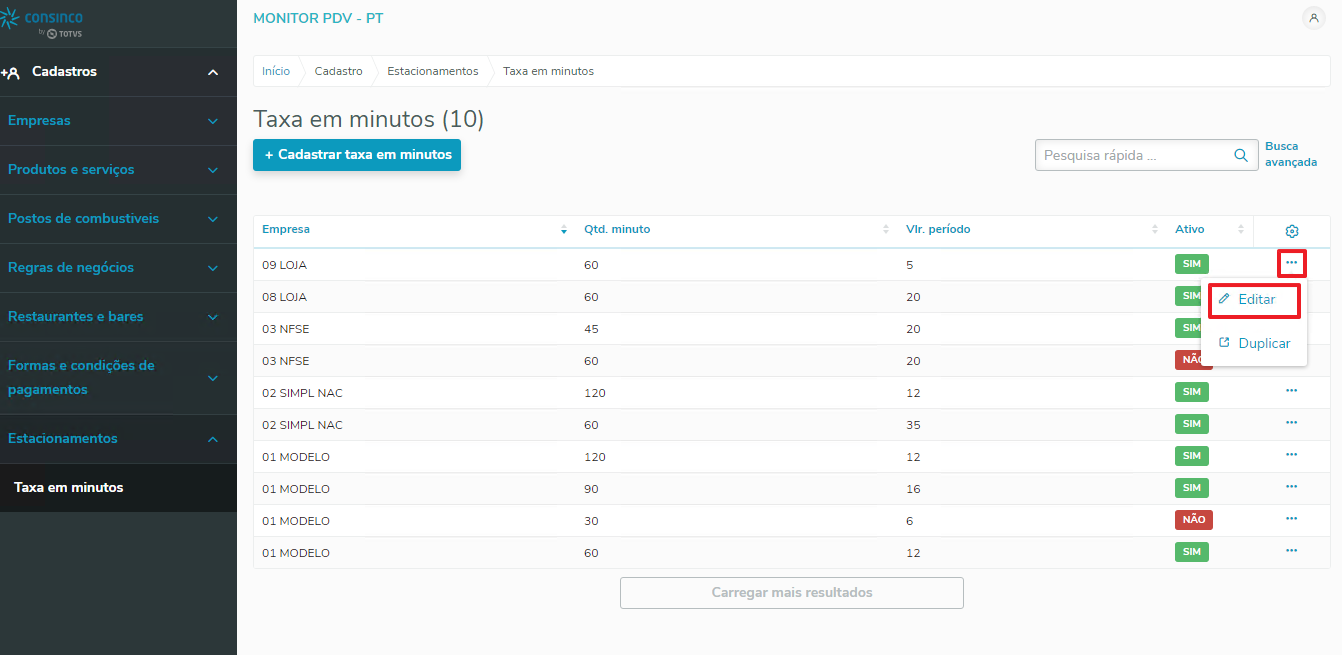Choose Duplicar in the row menu

(x=1254, y=343)
